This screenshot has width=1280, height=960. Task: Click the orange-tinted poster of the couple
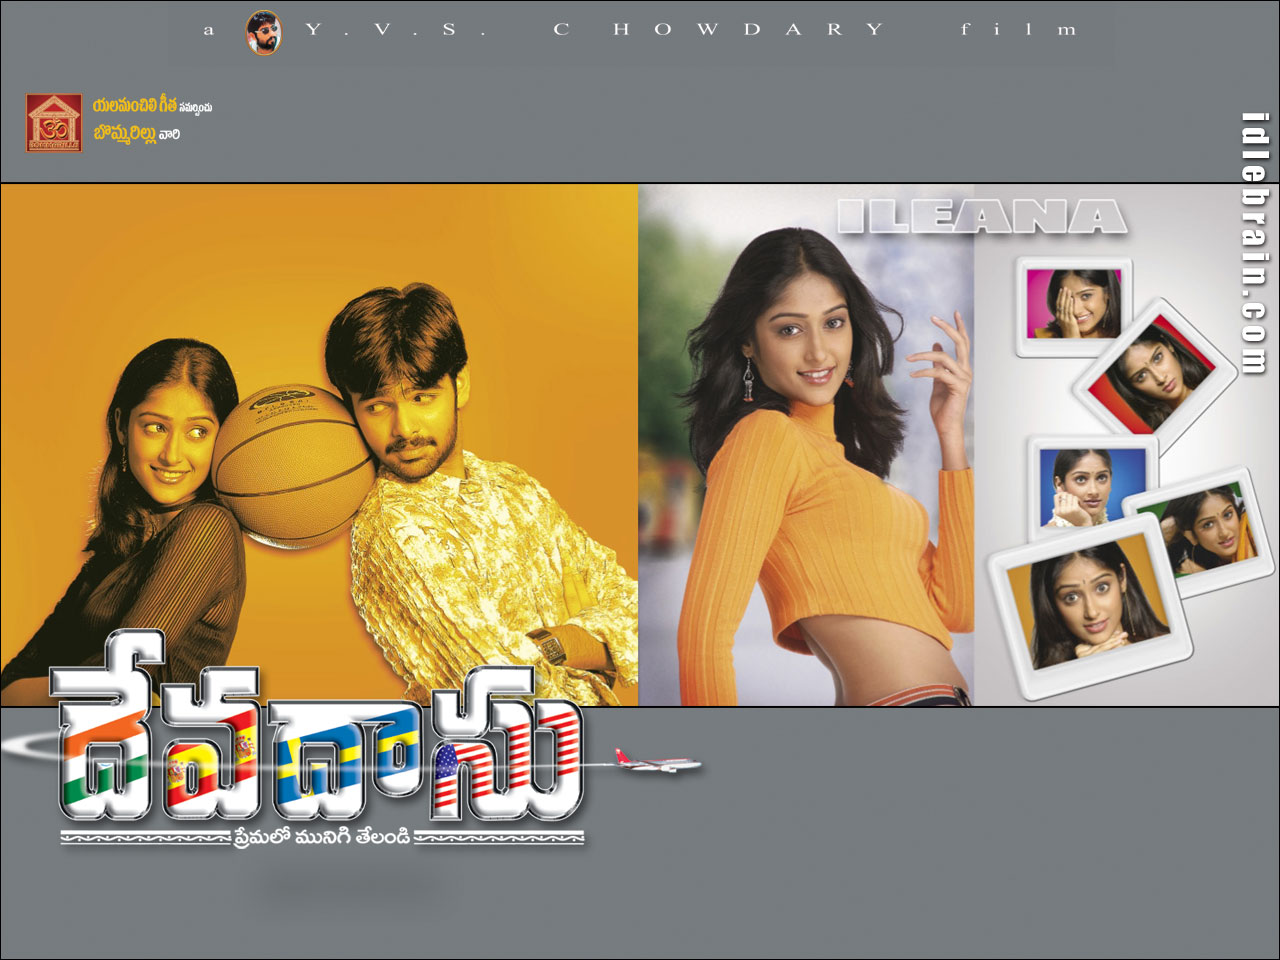(319, 445)
